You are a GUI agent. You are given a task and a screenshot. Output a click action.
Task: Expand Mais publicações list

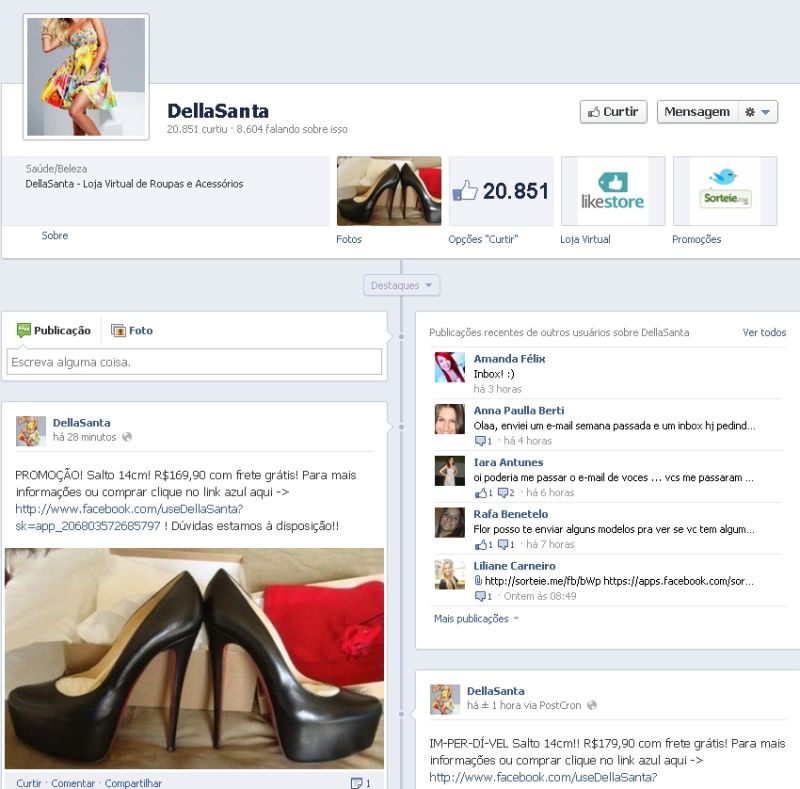point(476,619)
